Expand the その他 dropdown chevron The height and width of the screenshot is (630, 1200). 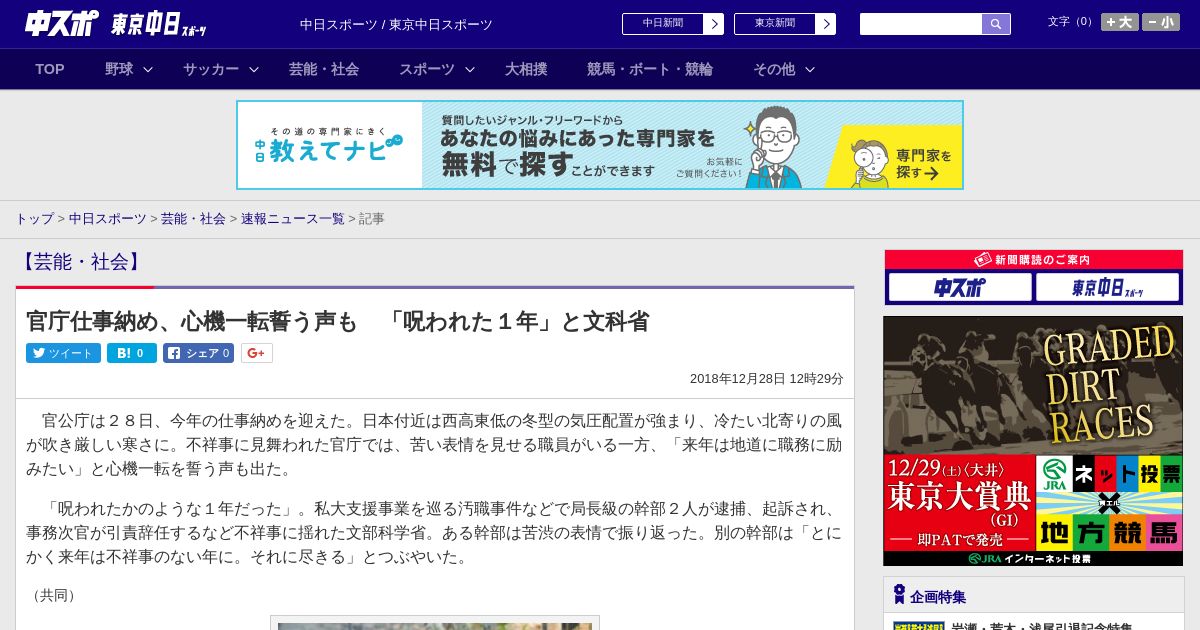(x=810, y=69)
